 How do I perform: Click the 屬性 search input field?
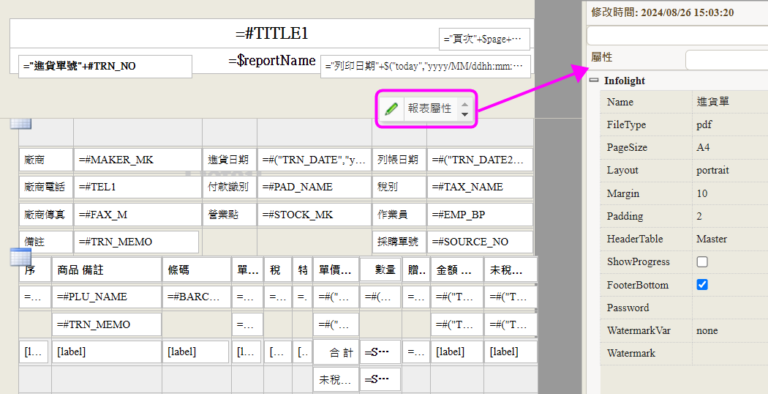point(726,60)
